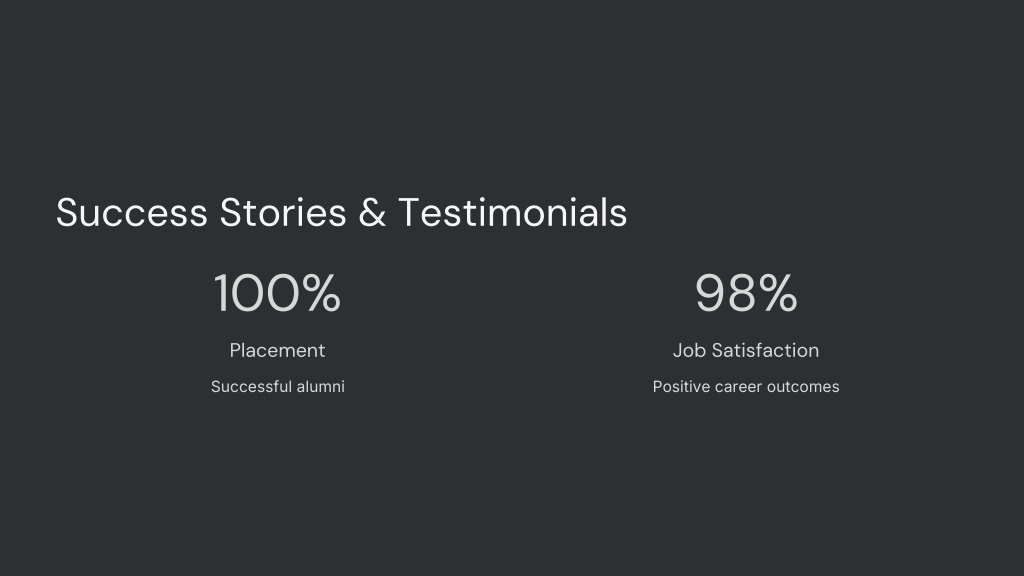Click the word Success in the title
Viewport: 1024px width, 576px height.
pyautogui.click(x=132, y=213)
